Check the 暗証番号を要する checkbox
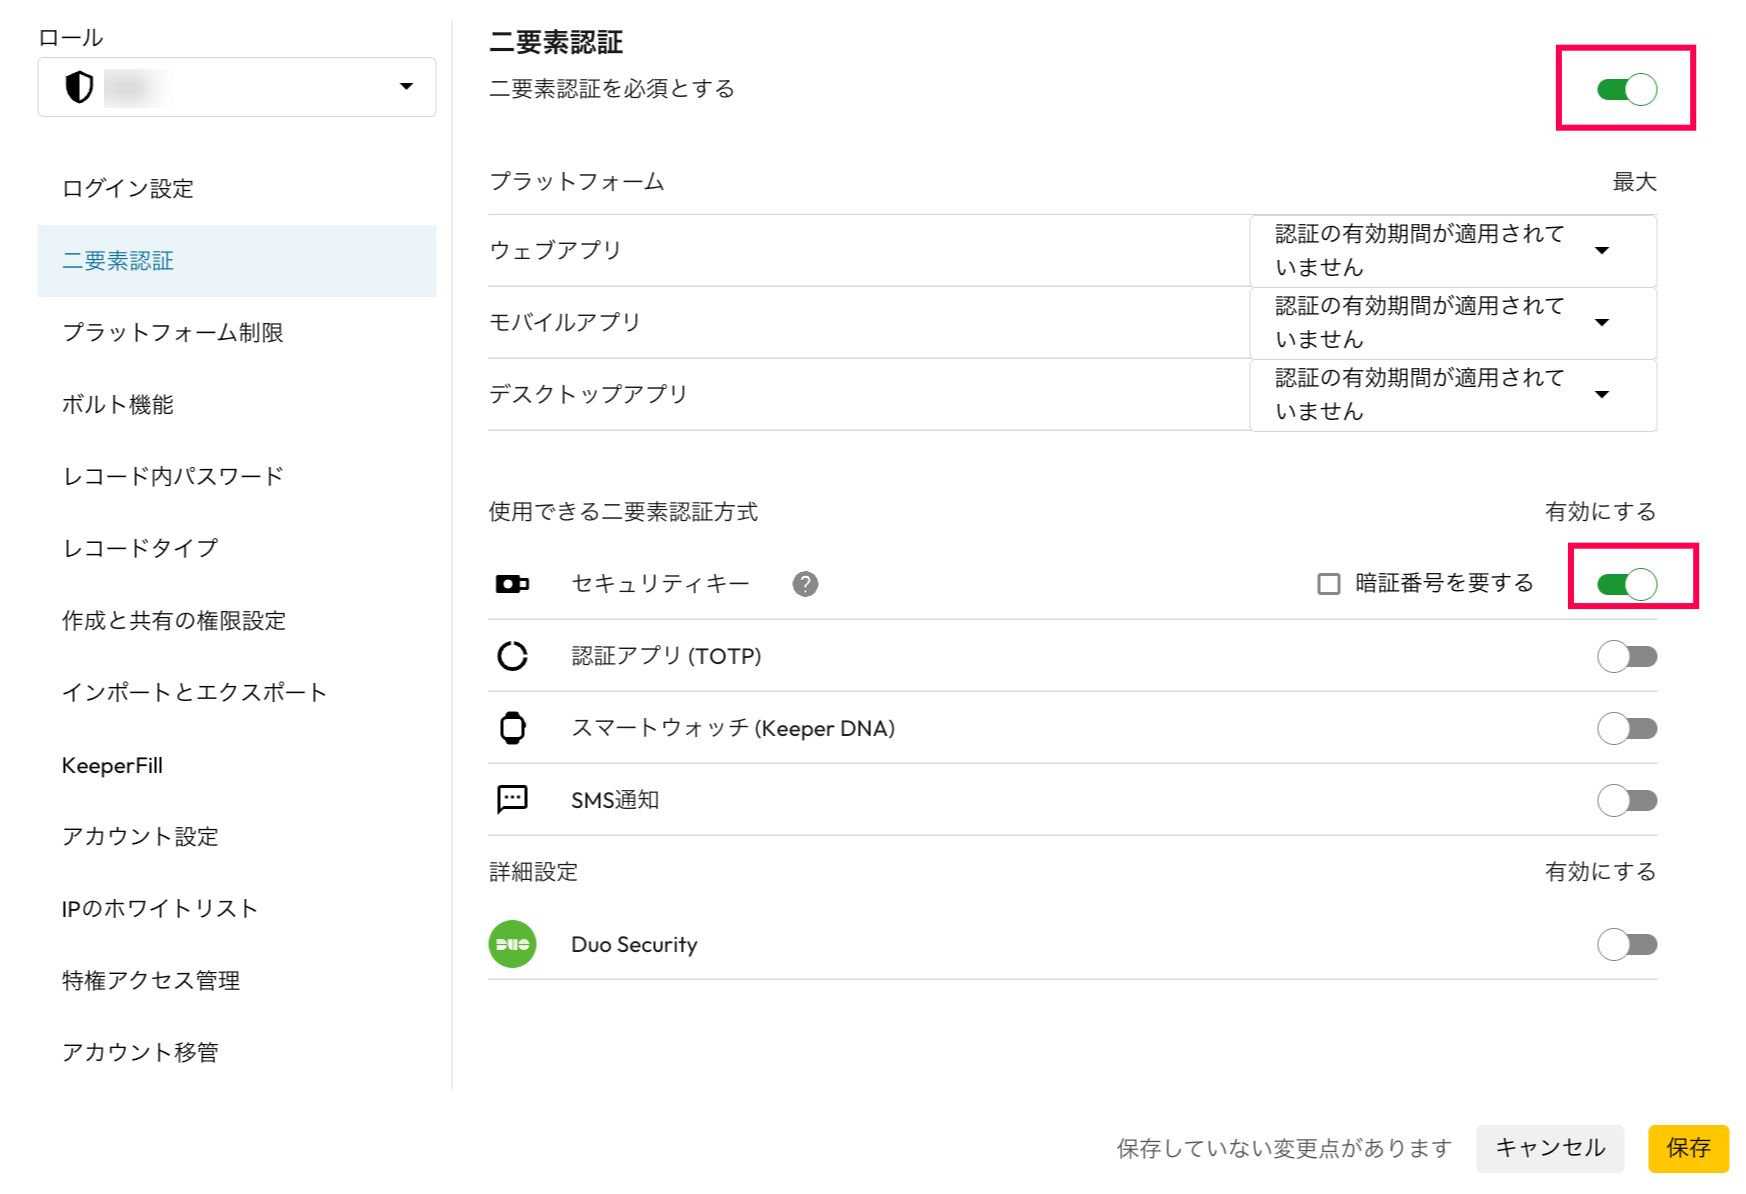The height and width of the screenshot is (1194, 1746). 1329,584
